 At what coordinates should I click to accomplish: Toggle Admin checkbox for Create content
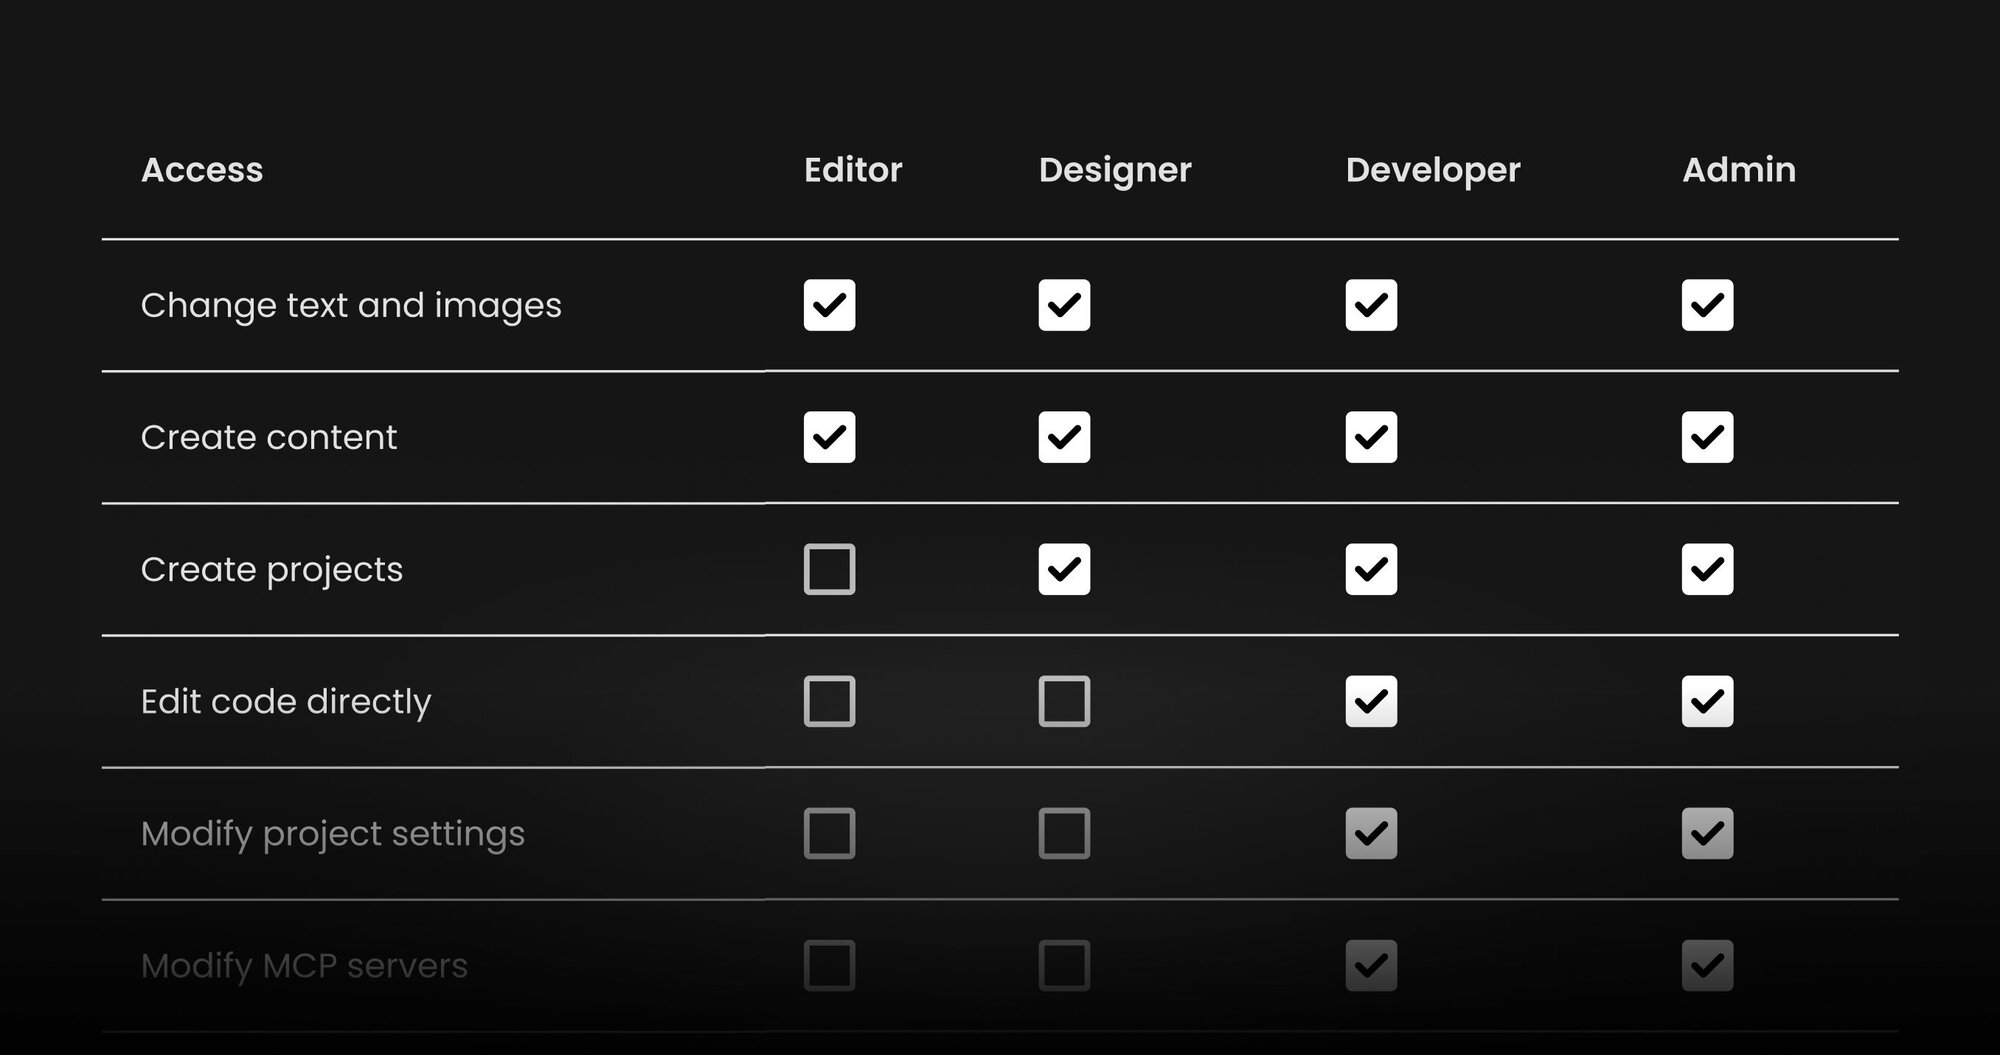click(x=1707, y=437)
